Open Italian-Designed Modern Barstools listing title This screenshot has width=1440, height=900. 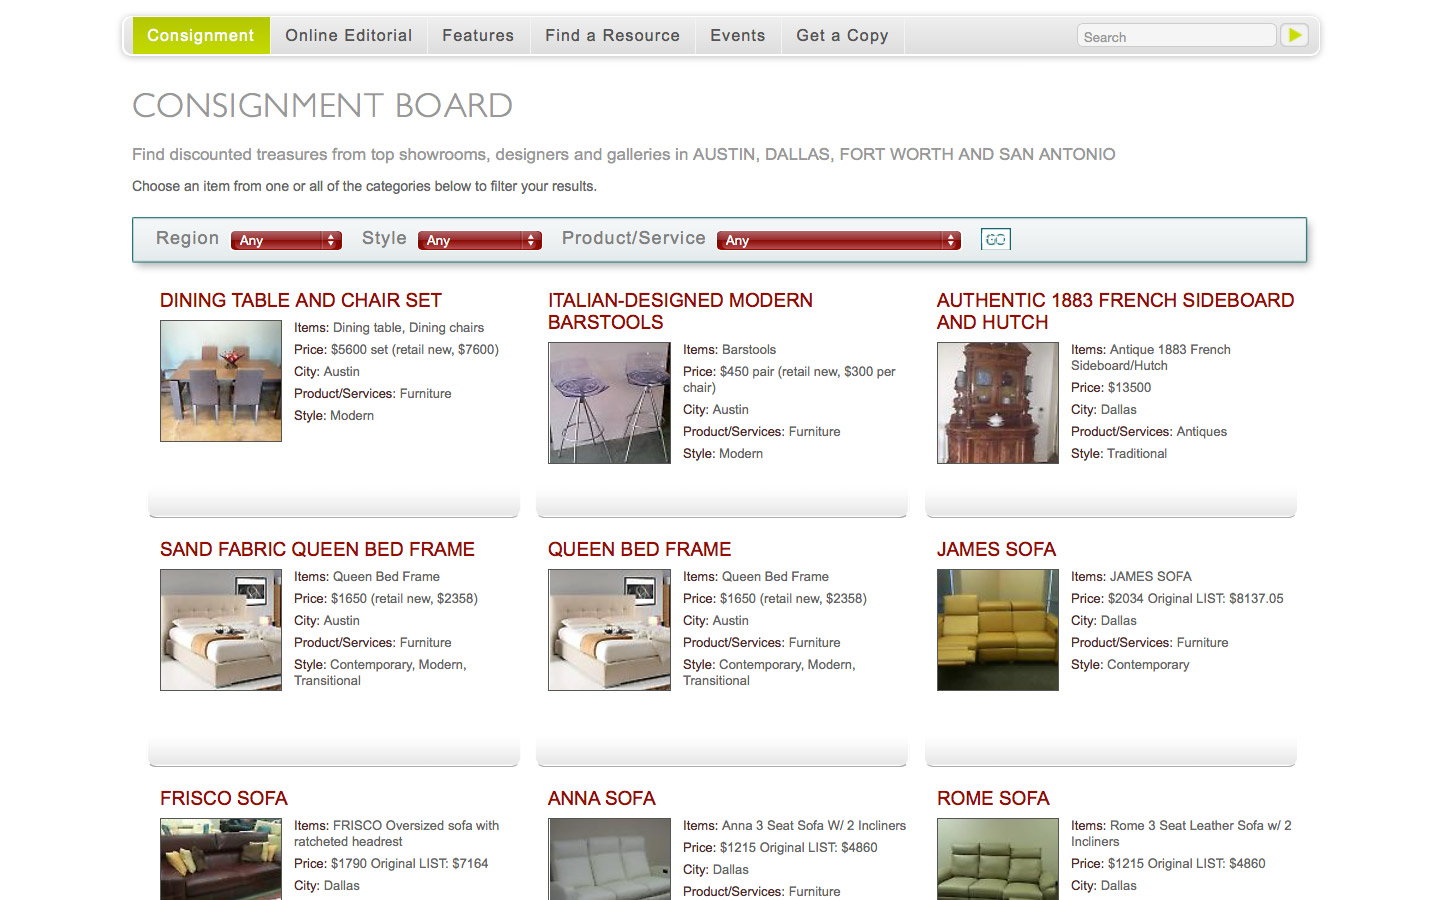[680, 311]
